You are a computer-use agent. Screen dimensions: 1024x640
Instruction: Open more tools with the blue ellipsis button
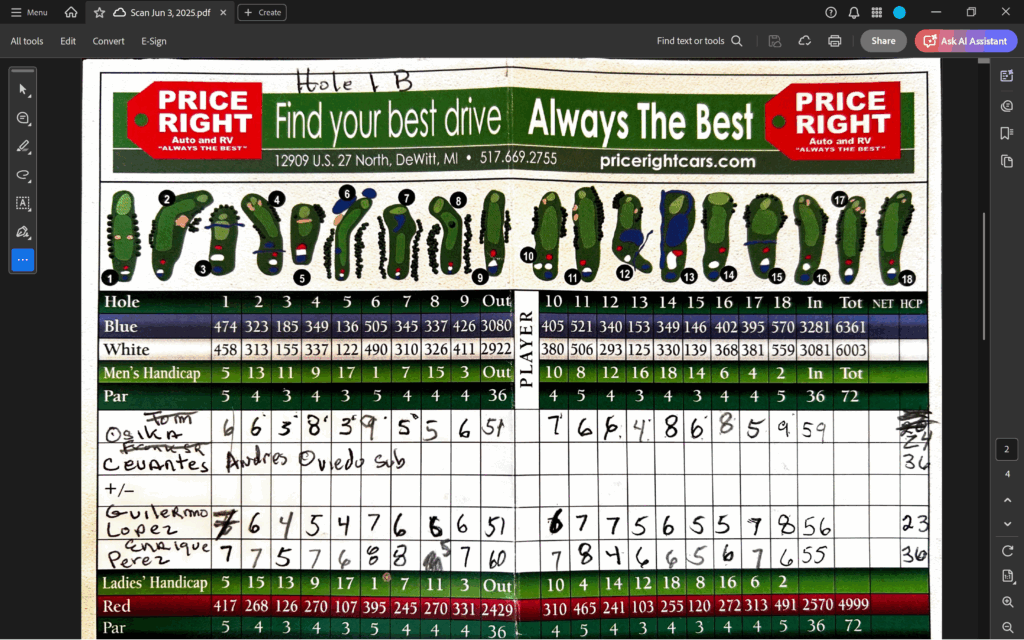pos(23,260)
